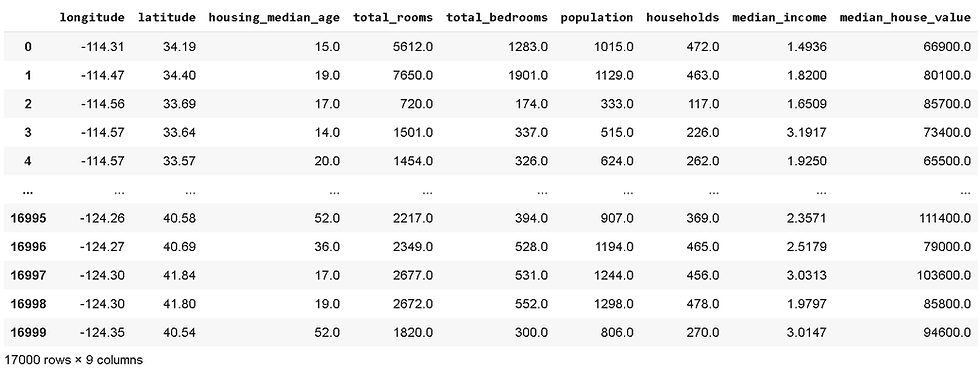Click population value 1015.0

(x=615, y=46)
